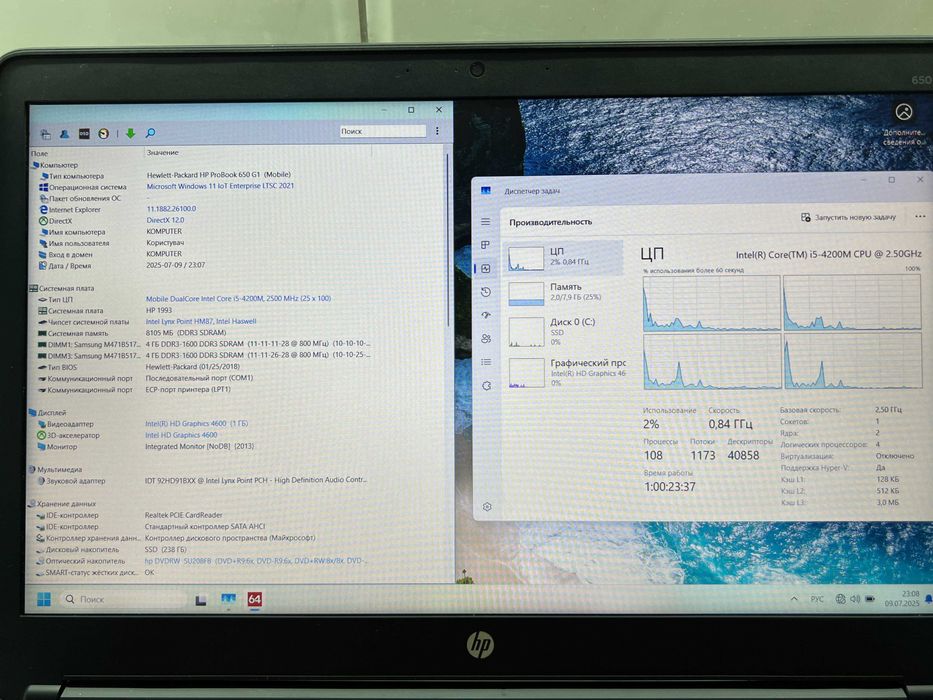The height and width of the screenshot is (700, 933).
Task: Click the clock gauge icon in AIDA64 toolbar
Action: click(x=104, y=134)
